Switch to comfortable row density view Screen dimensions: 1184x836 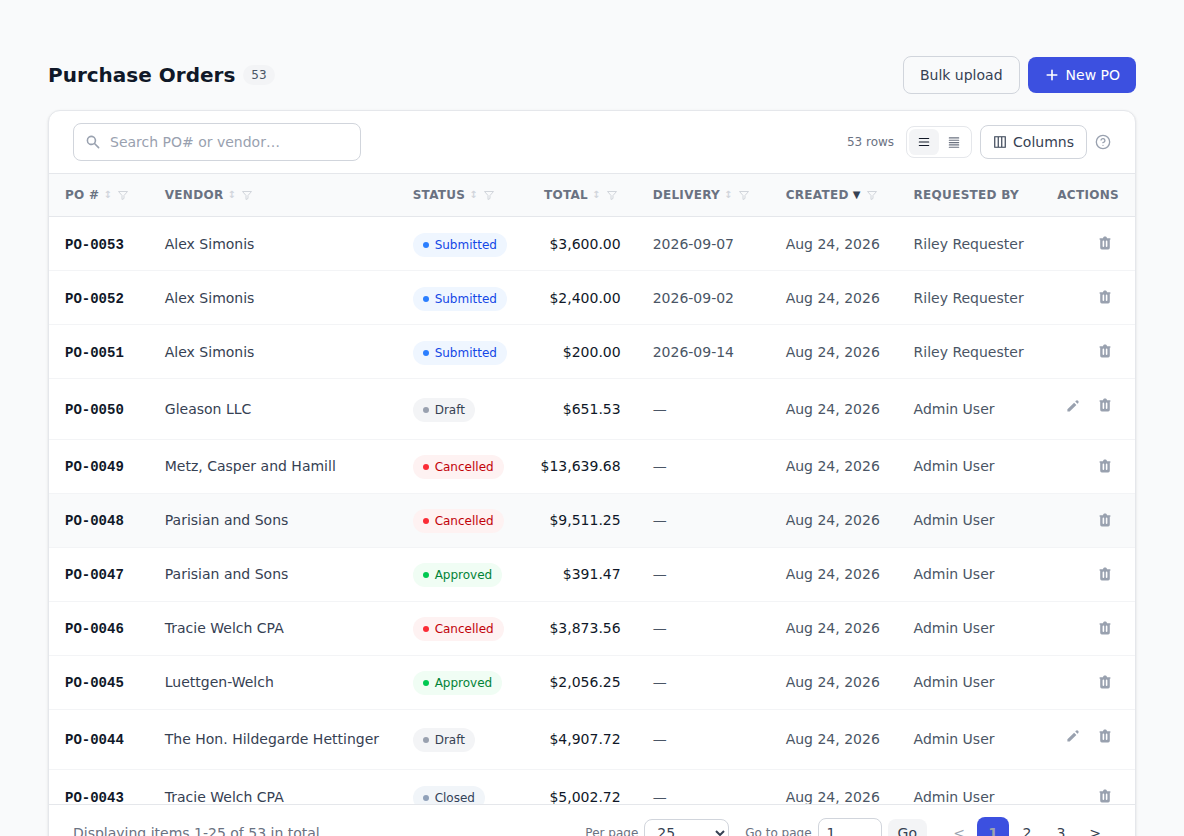(923, 142)
